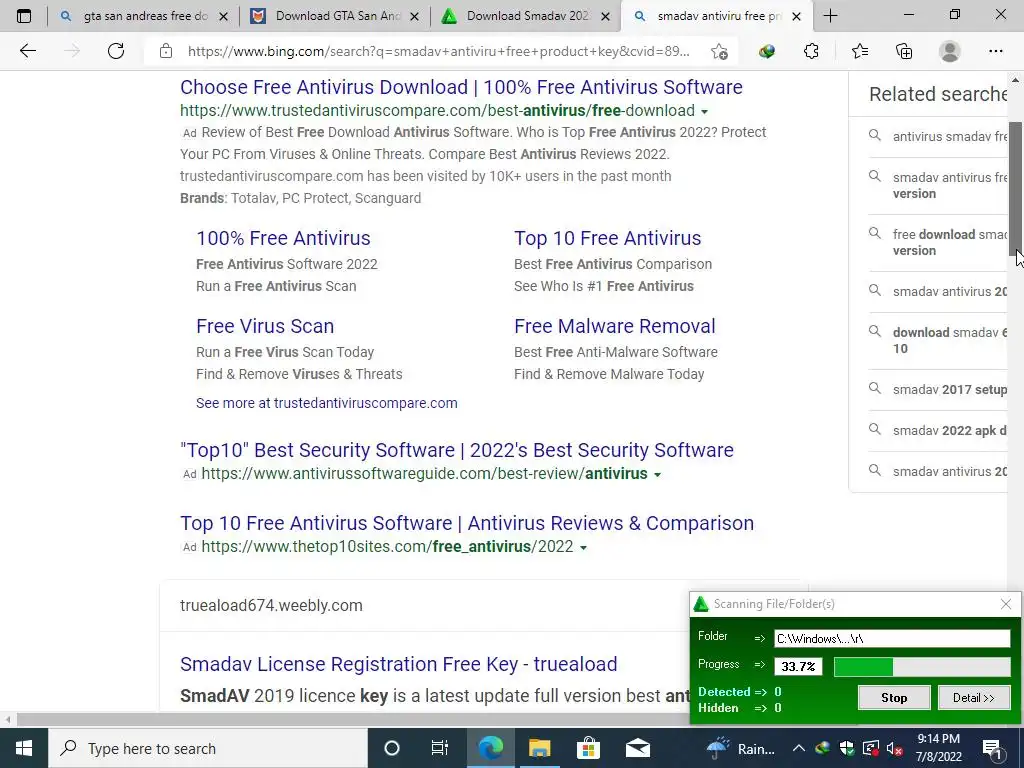Open the 100% Free Antivirus sublink

pyautogui.click(x=283, y=238)
